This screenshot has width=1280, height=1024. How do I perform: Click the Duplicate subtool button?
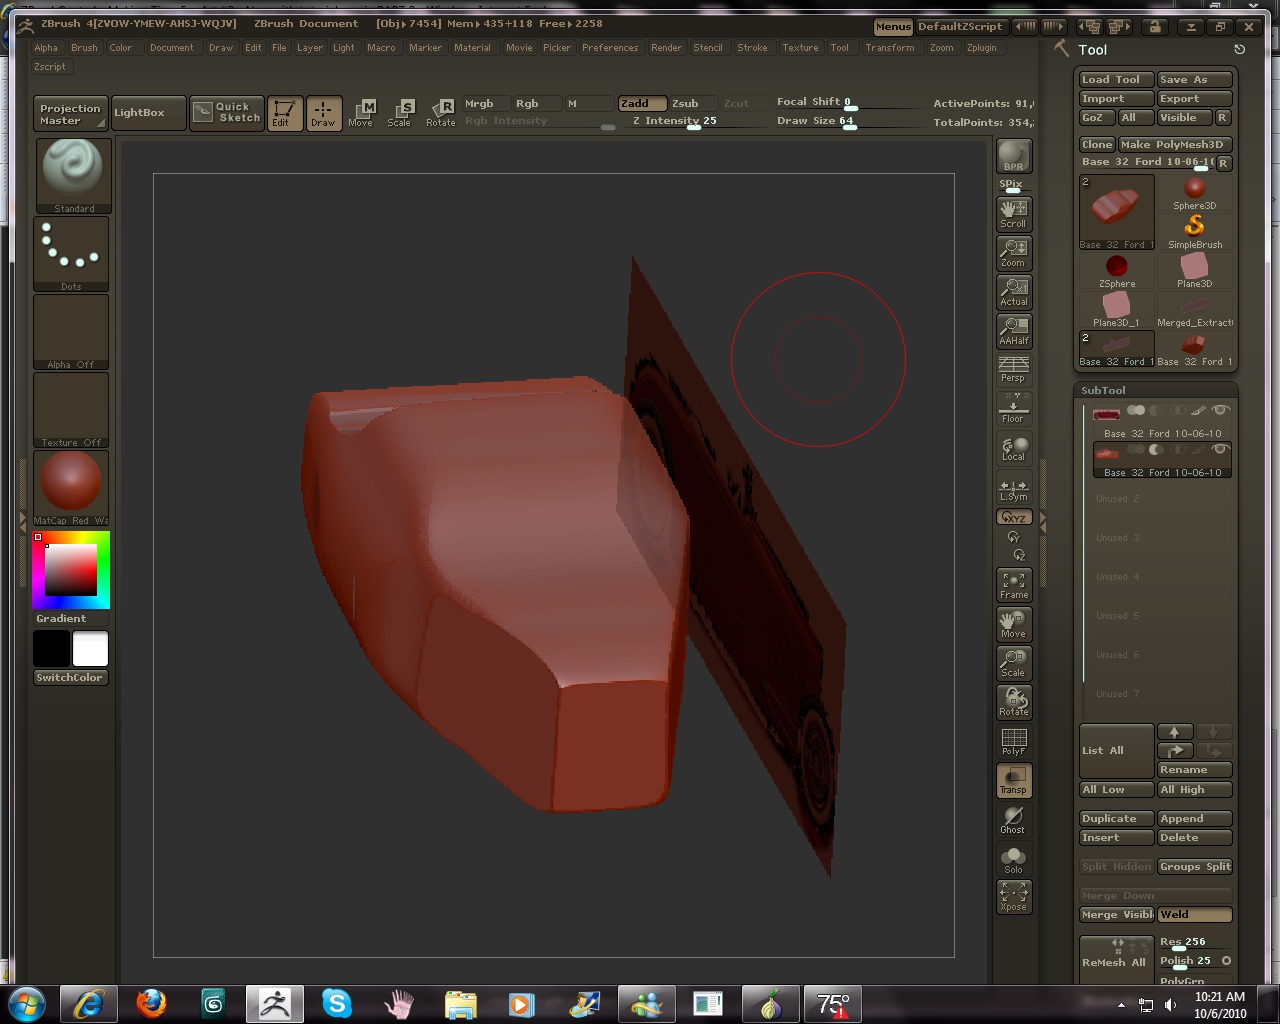pos(1116,819)
